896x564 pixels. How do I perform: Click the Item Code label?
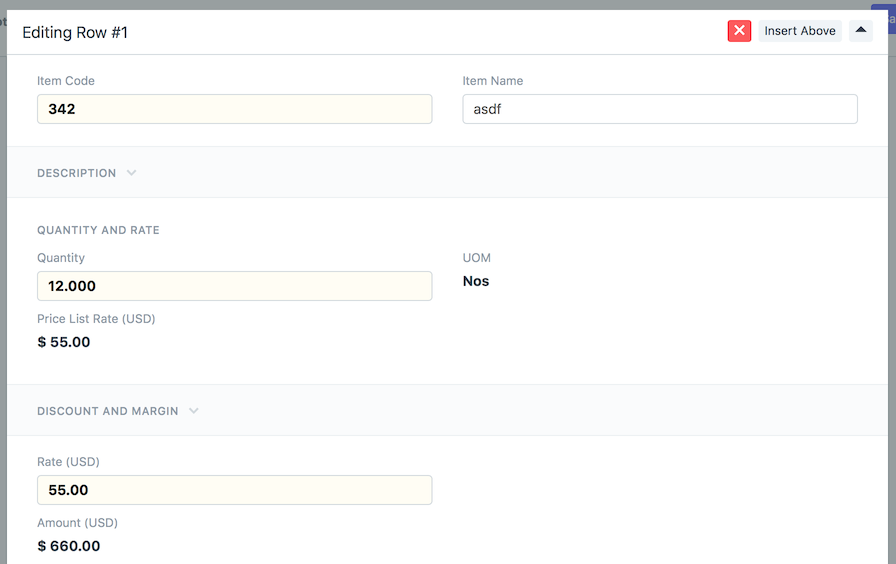pyautogui.click(x=66, y=81)
